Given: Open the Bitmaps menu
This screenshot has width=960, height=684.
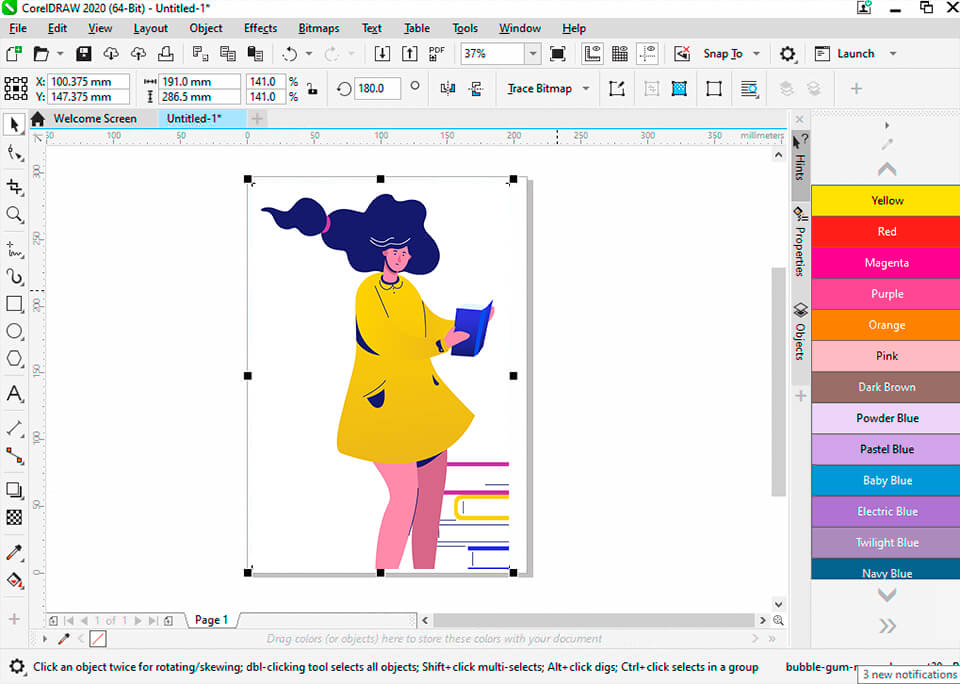Looking at the screenshot, I should [x=318, y=27].
